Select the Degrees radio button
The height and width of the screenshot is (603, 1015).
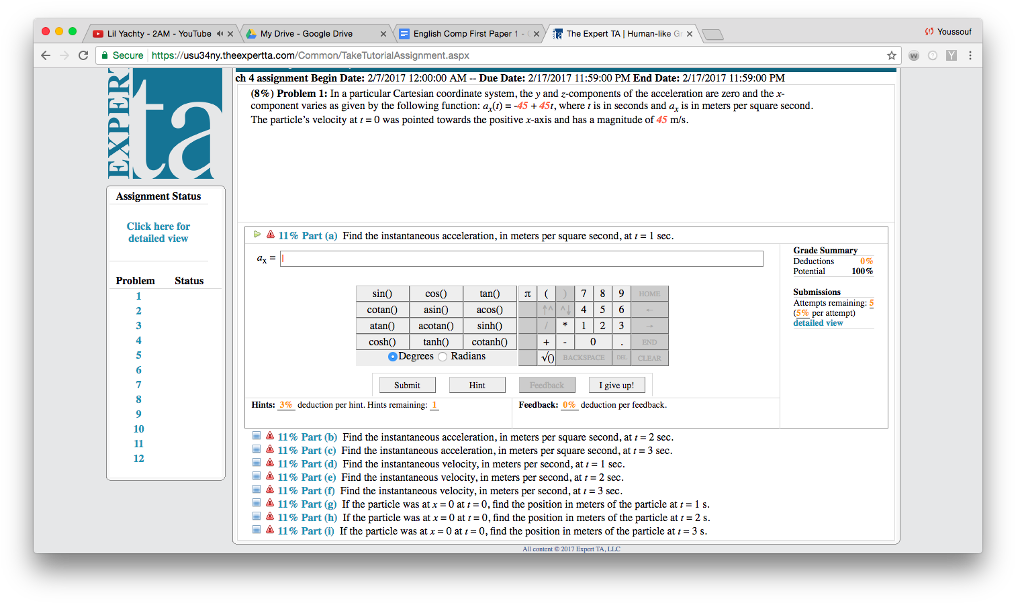(393, 357)
